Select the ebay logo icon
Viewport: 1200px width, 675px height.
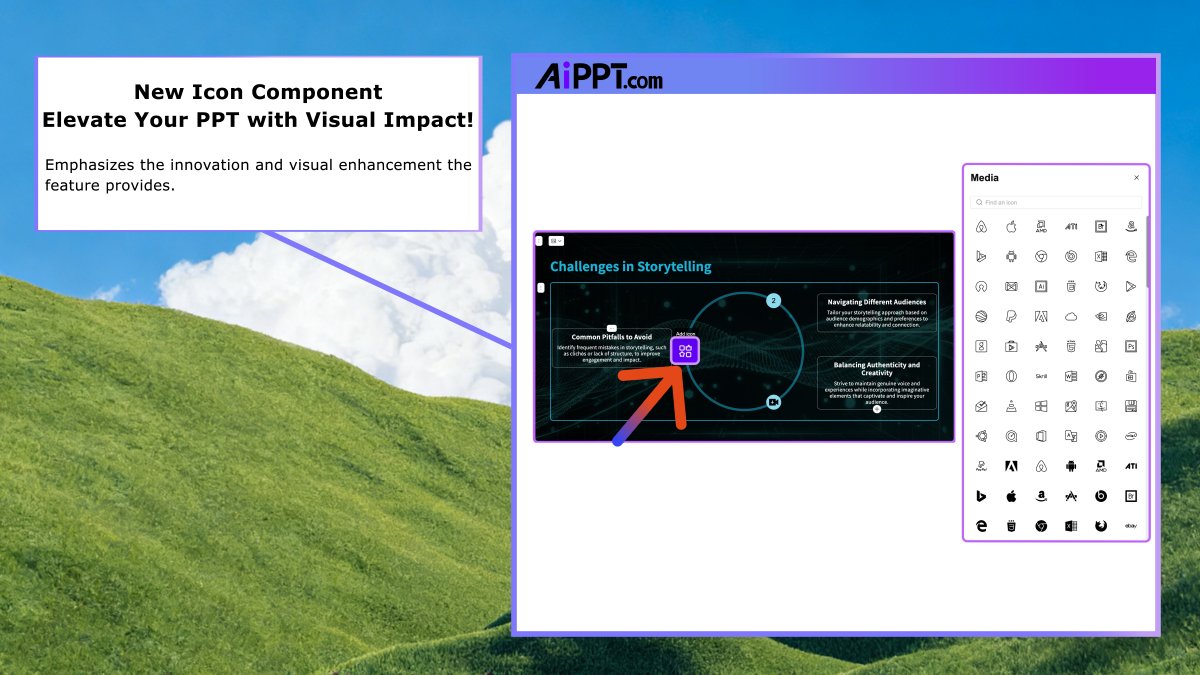[1131, 526]
